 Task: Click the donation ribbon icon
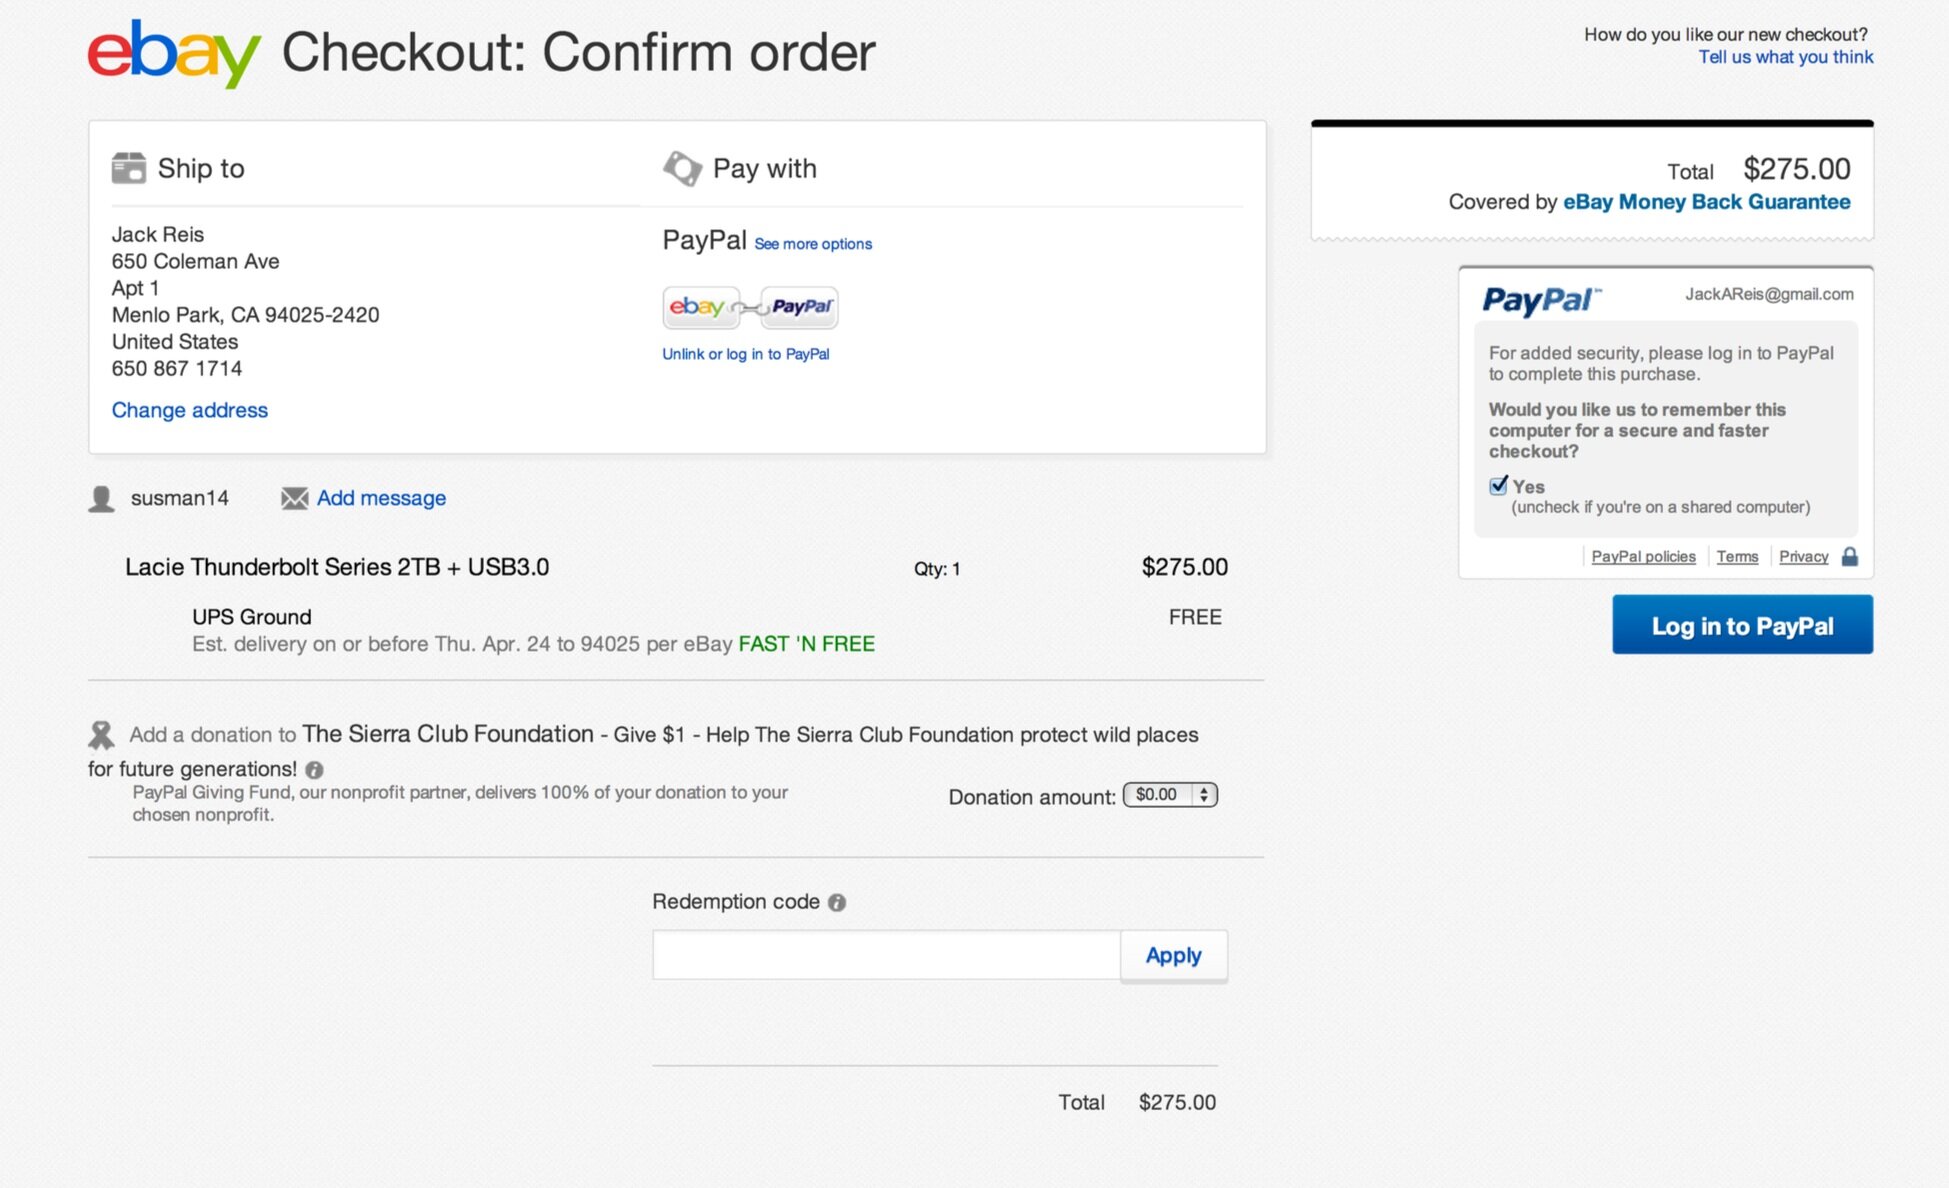click(101, 735)
